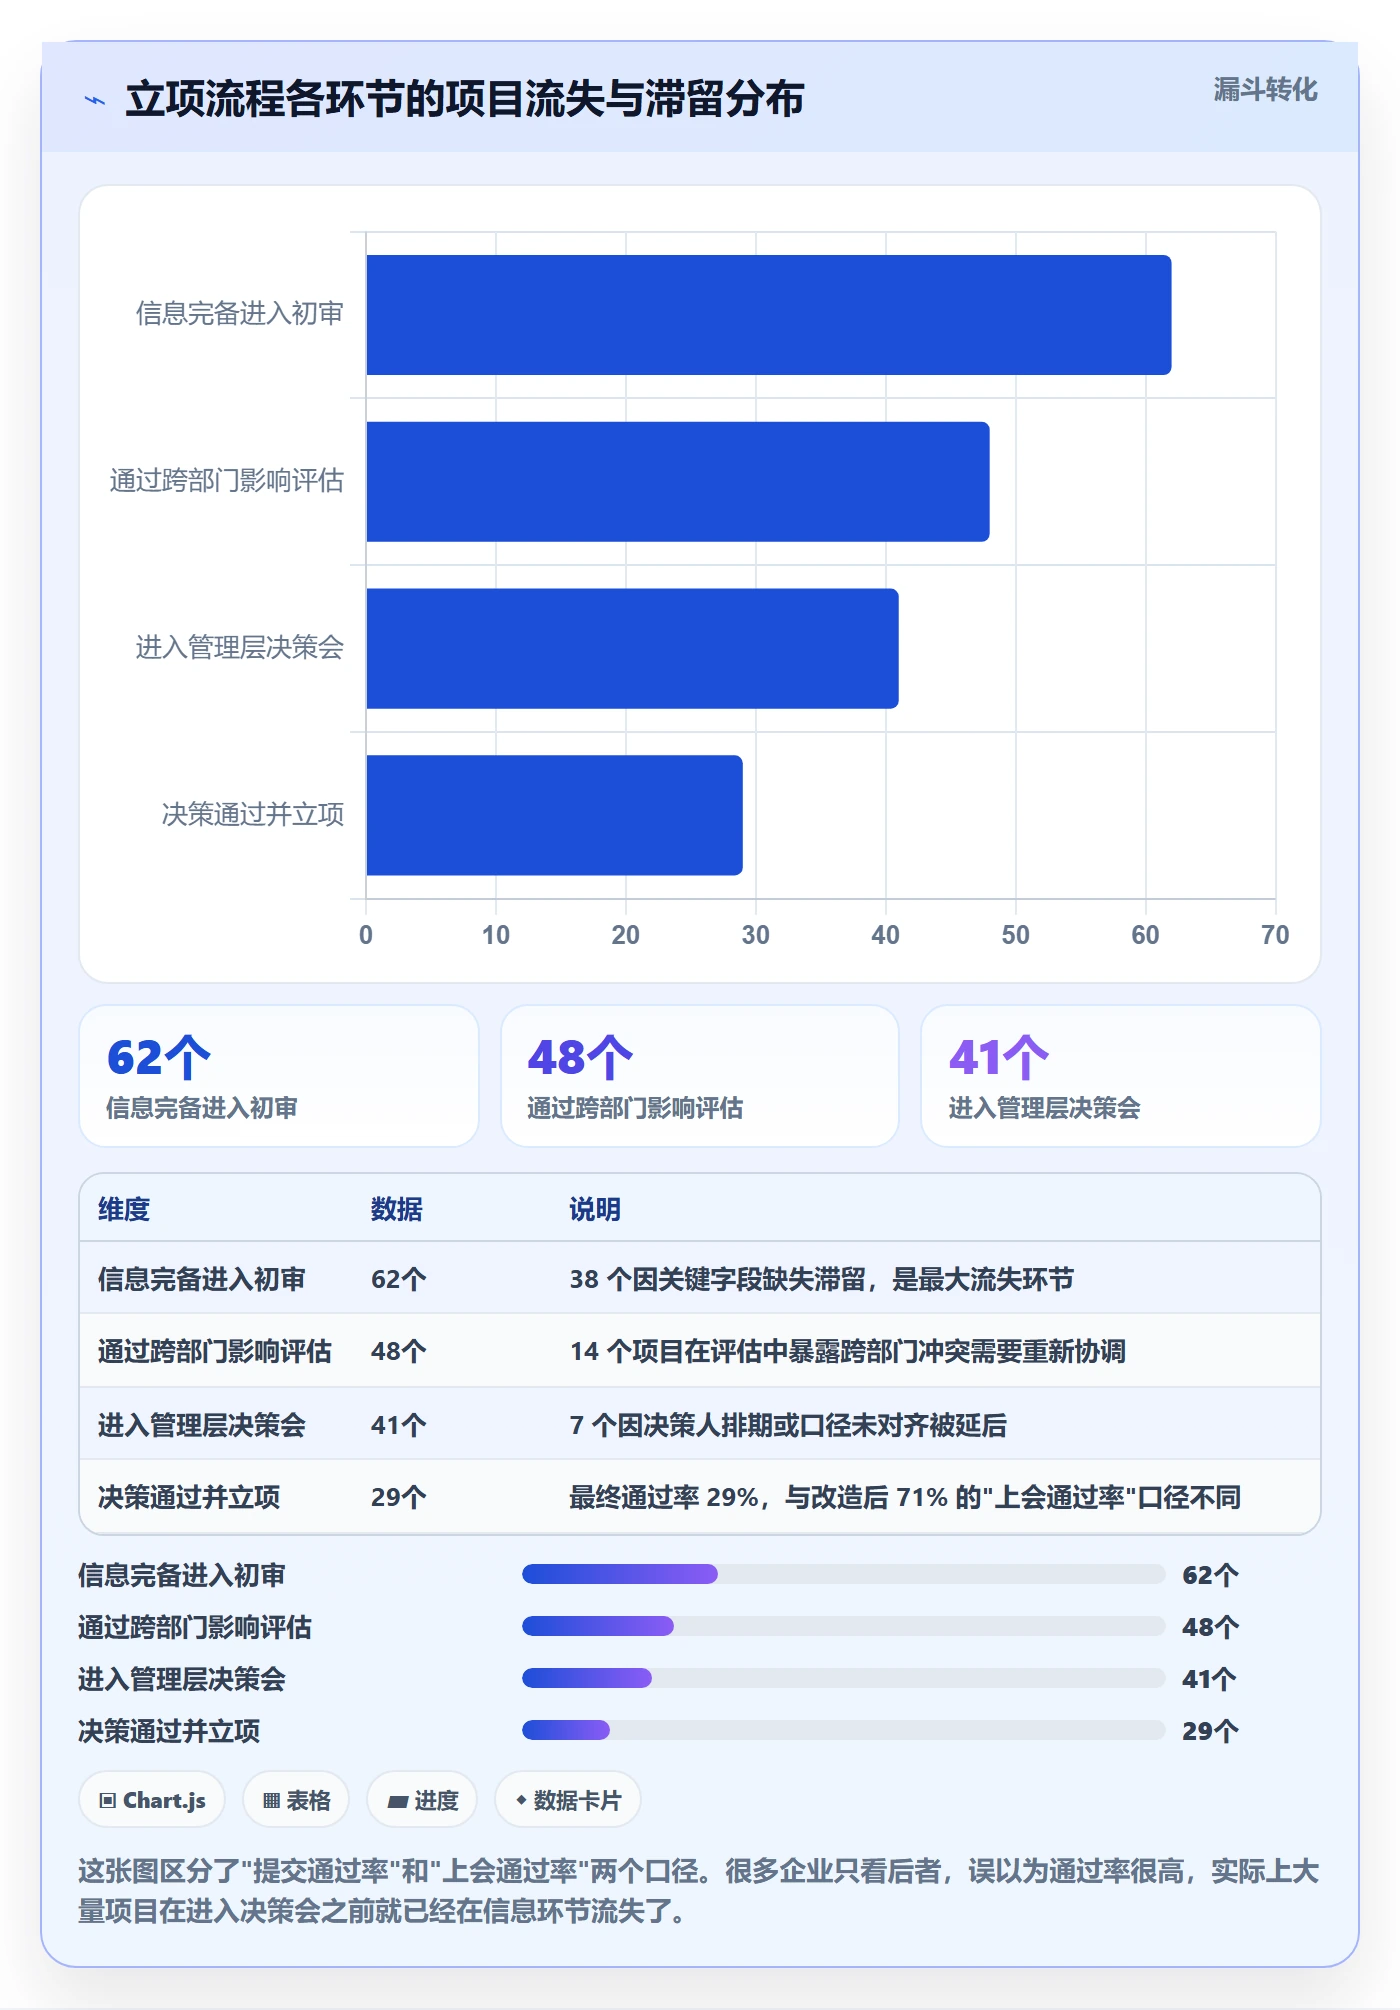Screen dimensions: 1400x2010
Task: Click the 41个 cell in the table's 数据 column
Action: coord(398,1424)
